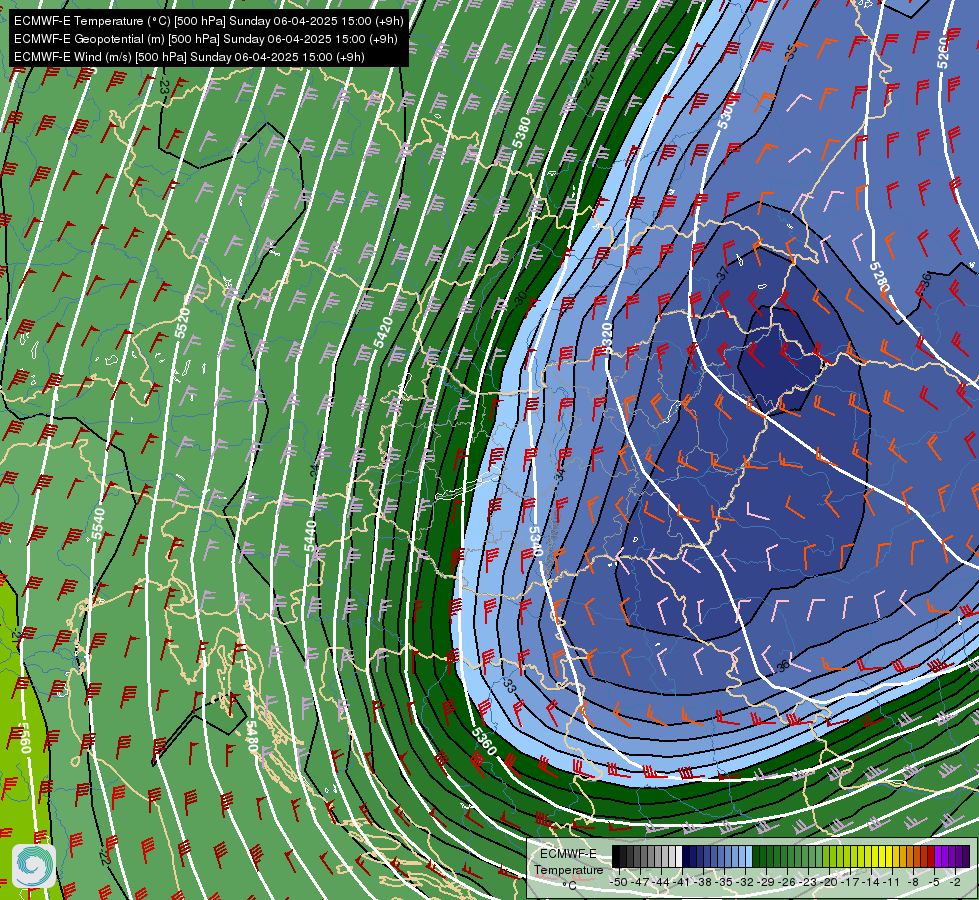Click the 5360 geopotential contour label
This screenshot has height=900, width=979.
tap(484, 741)
